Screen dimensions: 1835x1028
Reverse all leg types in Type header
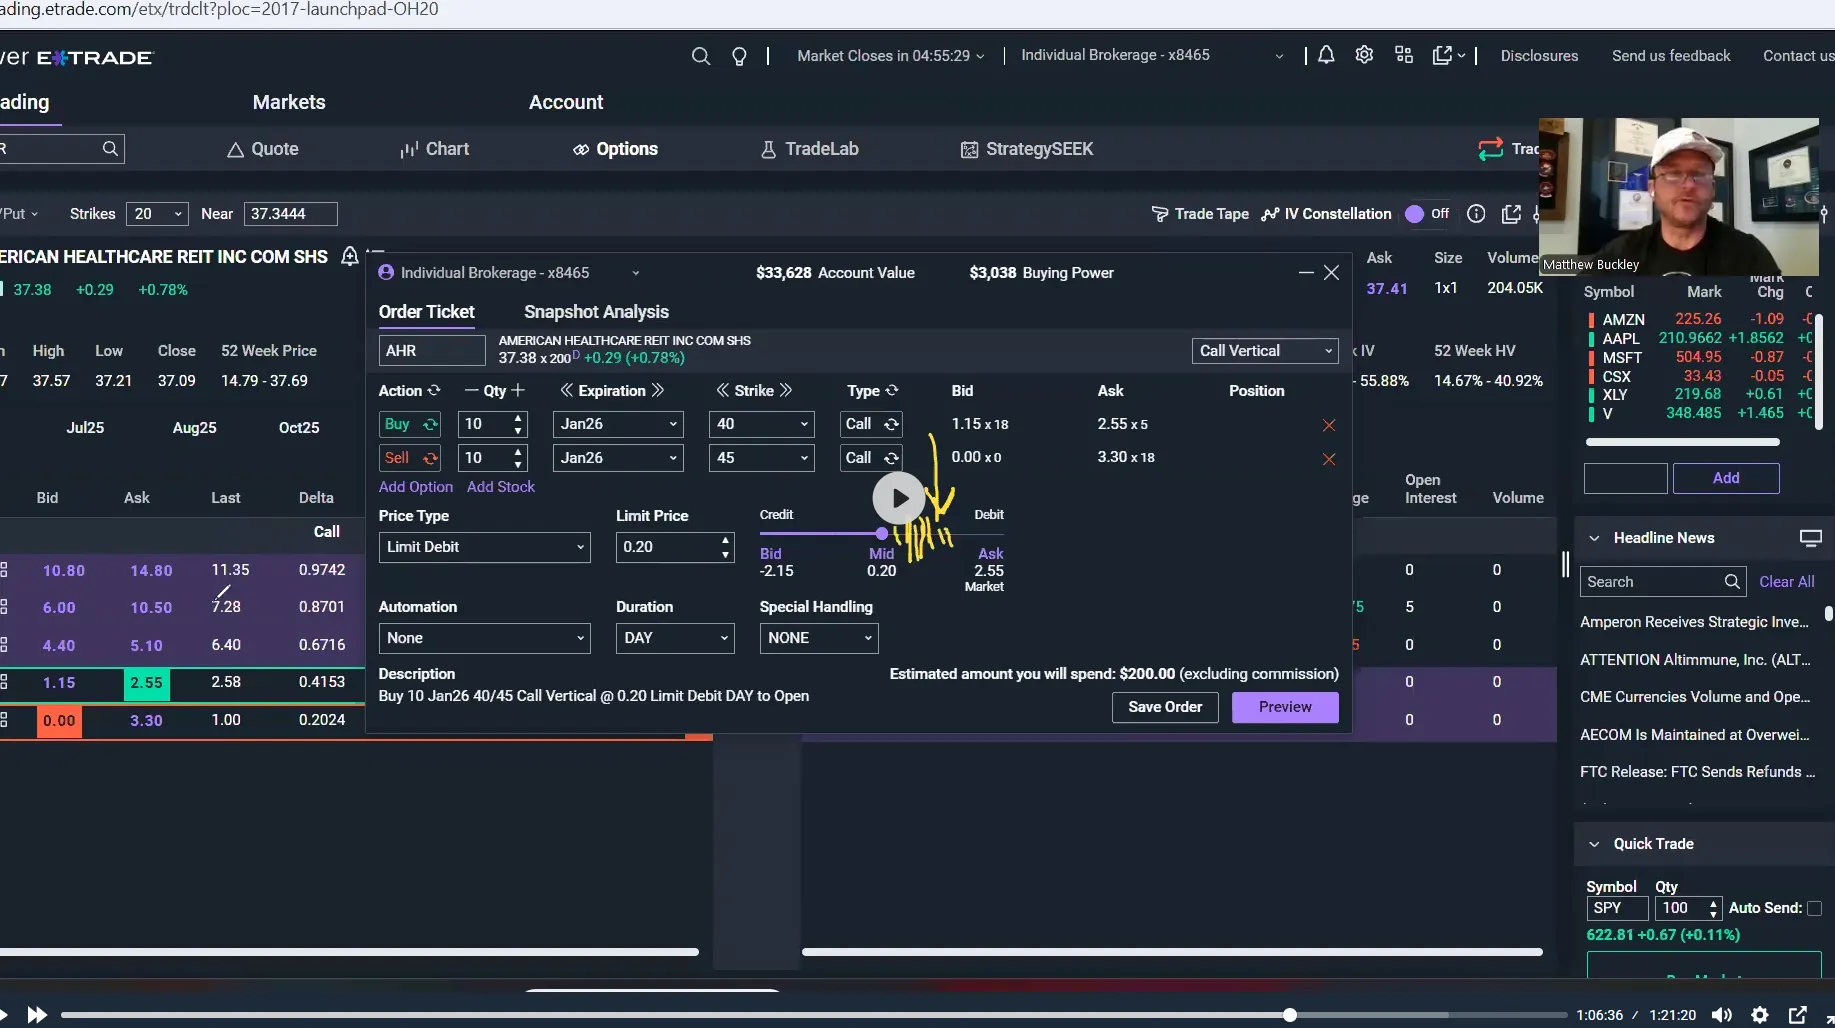(x=892, y=390)
